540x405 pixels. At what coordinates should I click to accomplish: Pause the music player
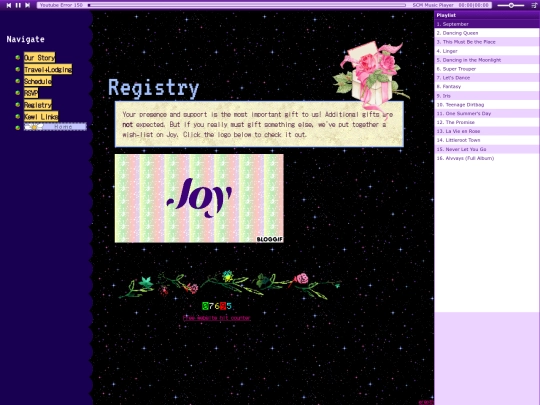coord(18,5)
